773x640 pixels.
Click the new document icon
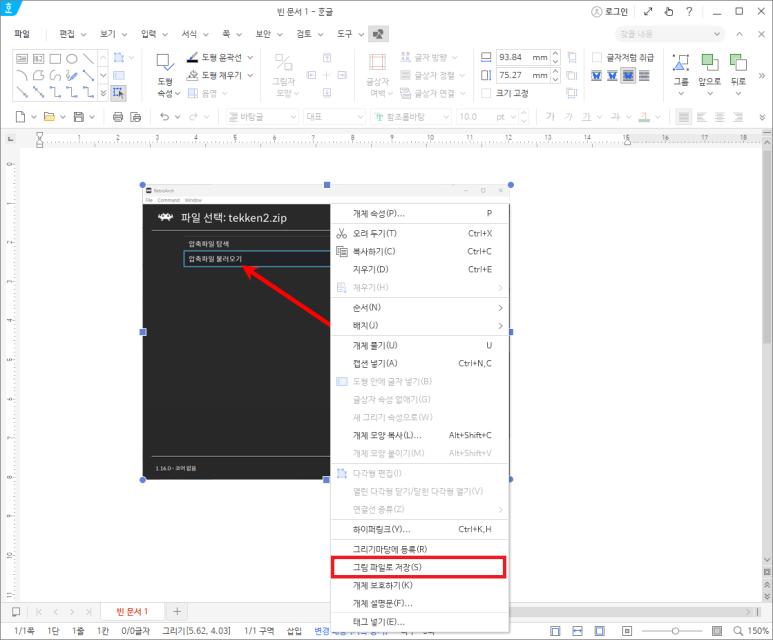[20, 117]
